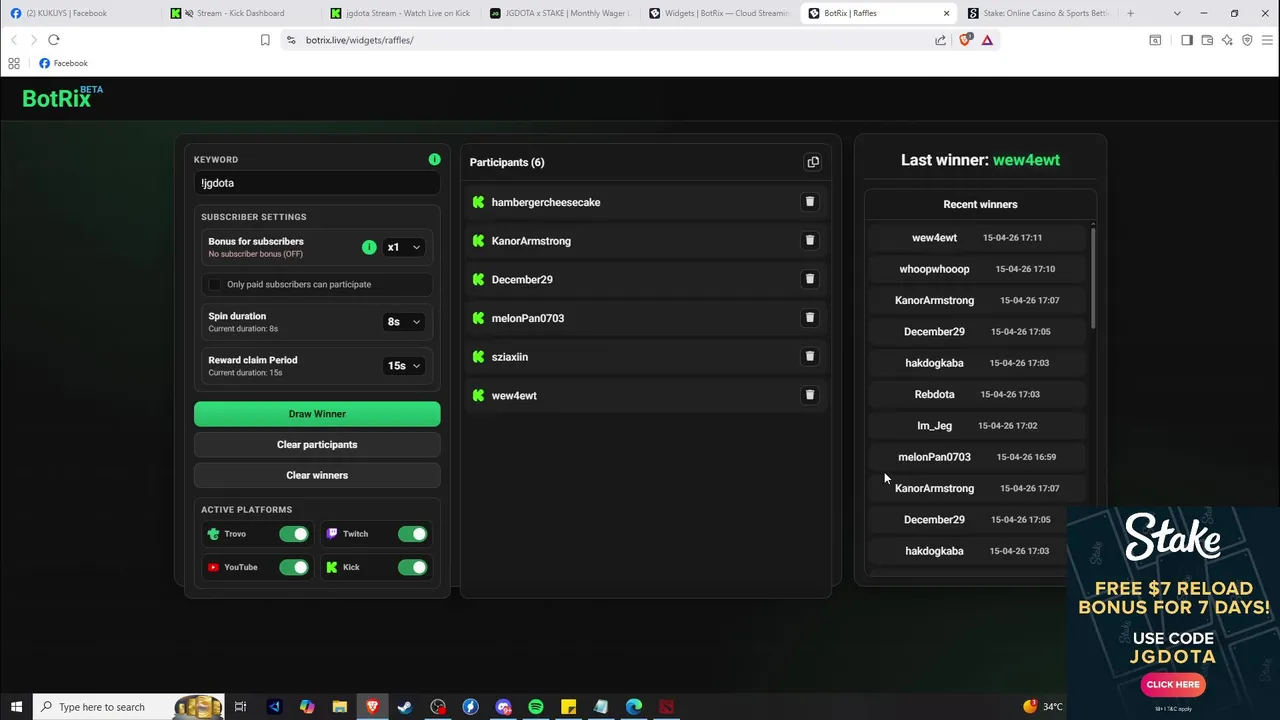
Task: Copy the participants list
Action: pos(813,162)
